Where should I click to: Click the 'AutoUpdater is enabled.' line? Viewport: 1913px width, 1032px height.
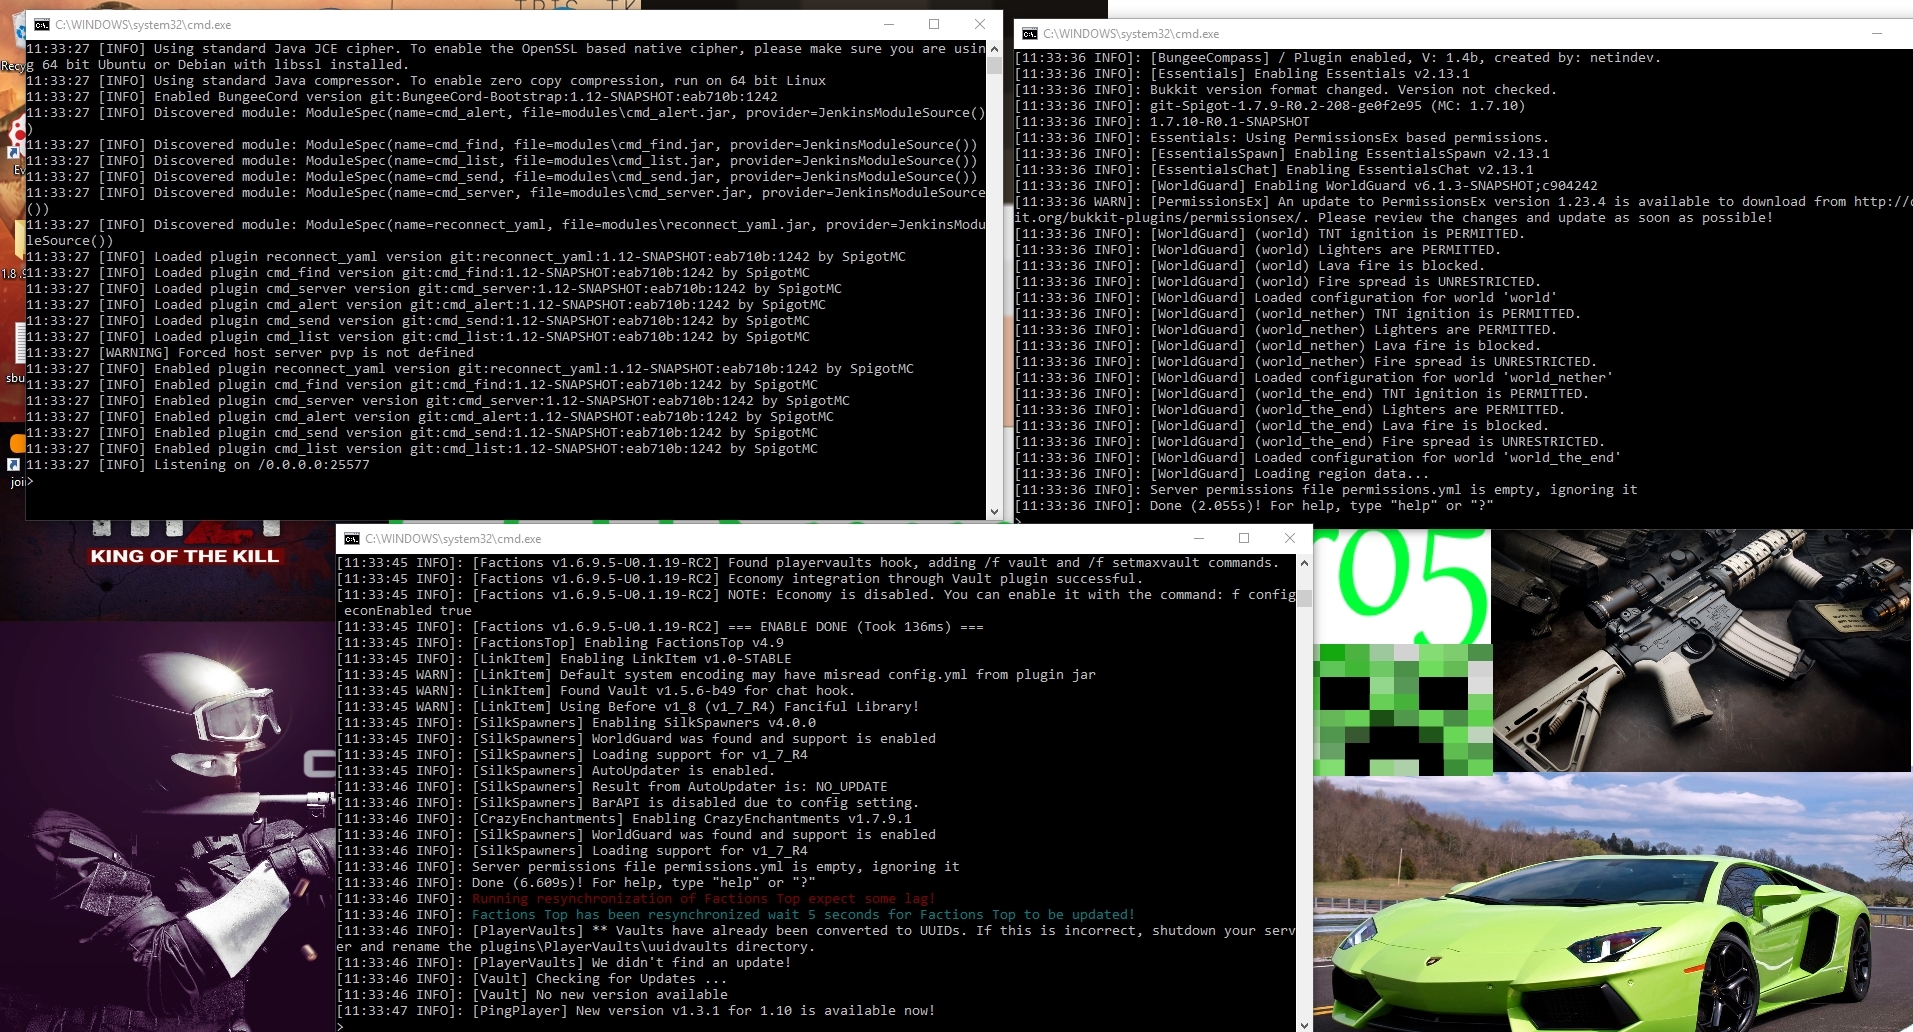tap(556, 771)
